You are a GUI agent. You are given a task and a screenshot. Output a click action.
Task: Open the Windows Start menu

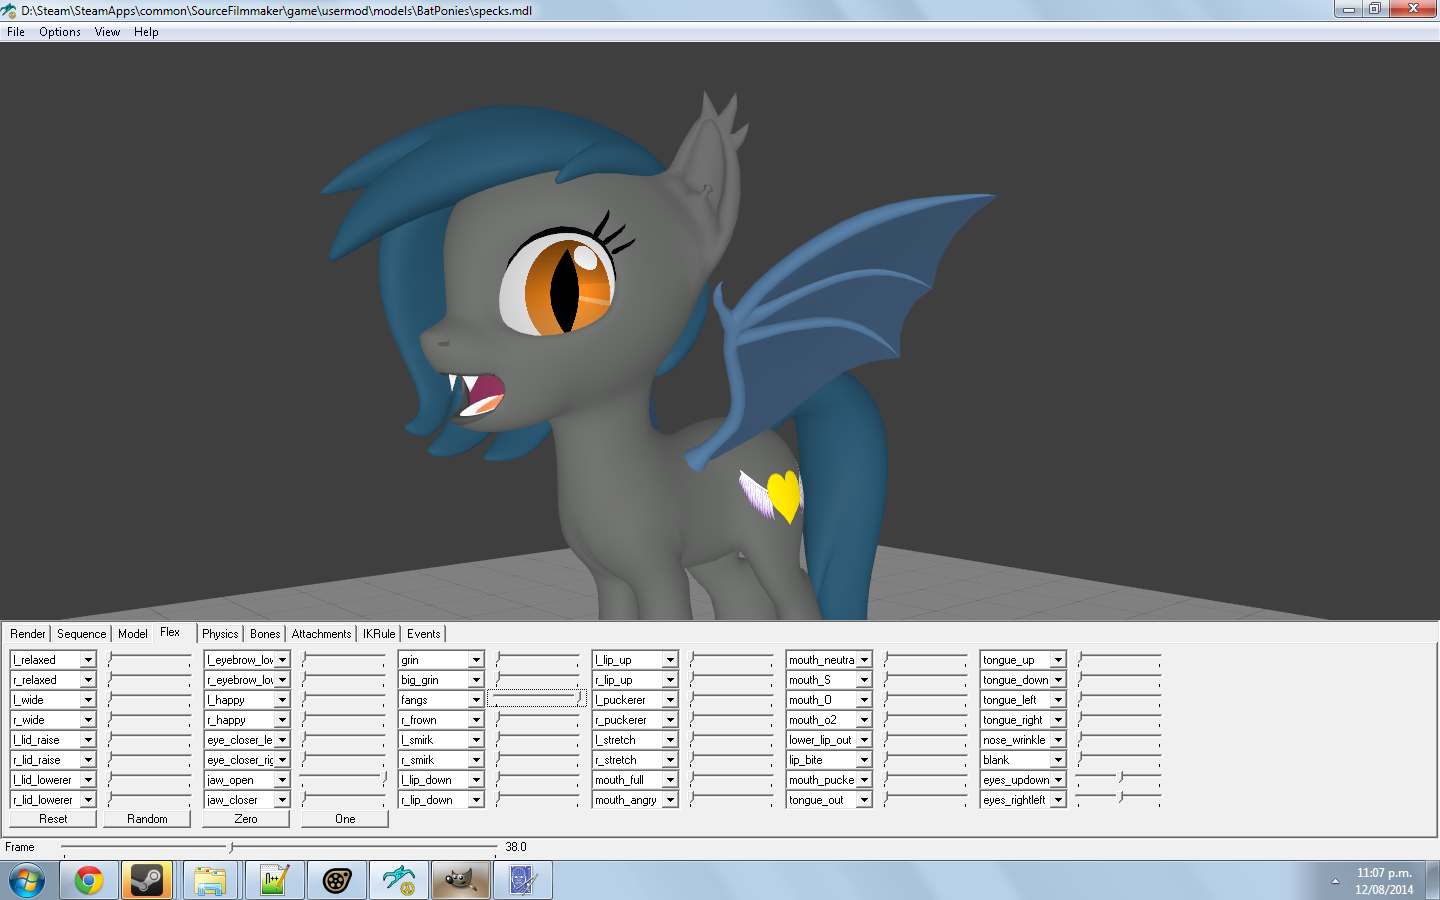coord(27,881)
